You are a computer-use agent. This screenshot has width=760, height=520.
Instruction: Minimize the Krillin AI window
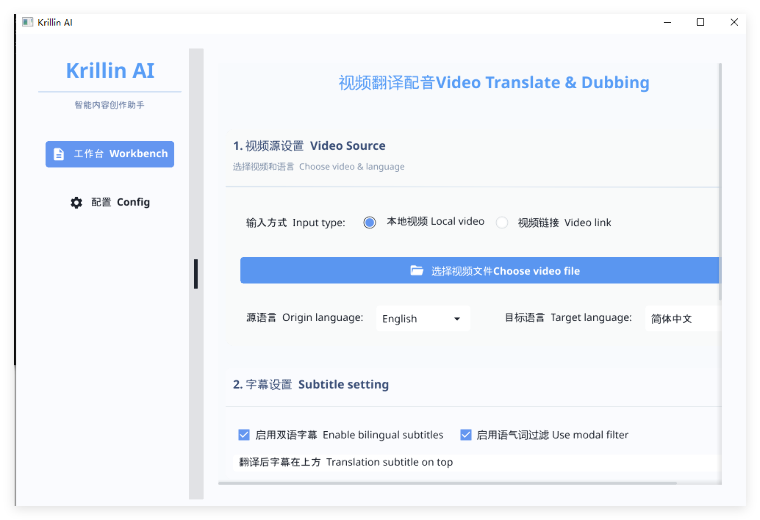[x=667, y=22]
